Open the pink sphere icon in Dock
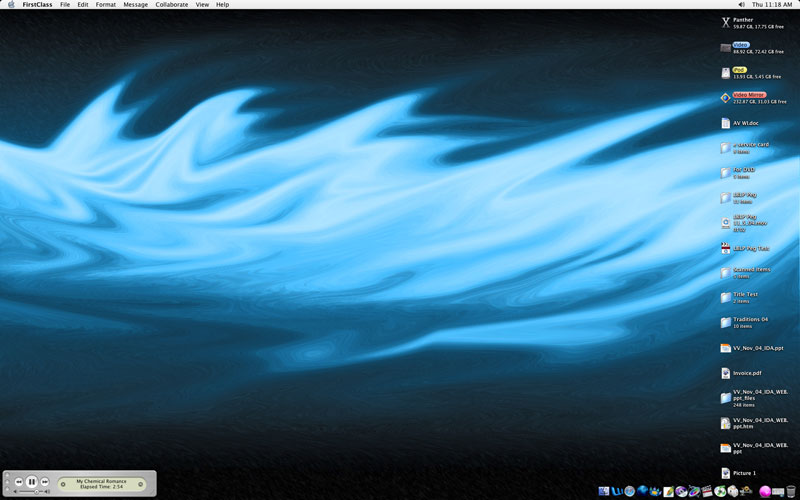Screen dimensions: 800x500 765,492
